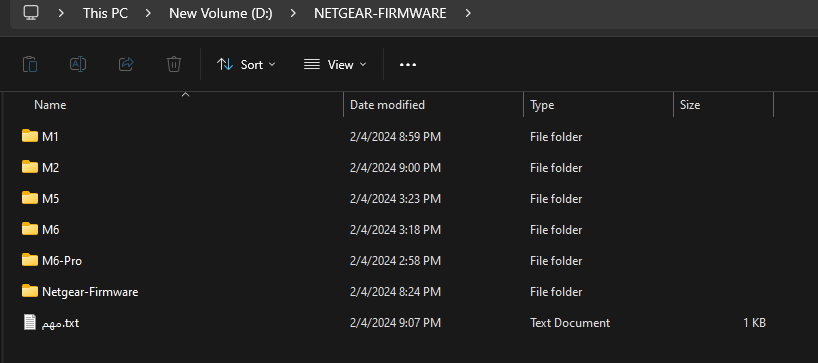Click File folder type in Netgear-Firmware row
This screenshot has width=818, height=363.
[556, 292]
